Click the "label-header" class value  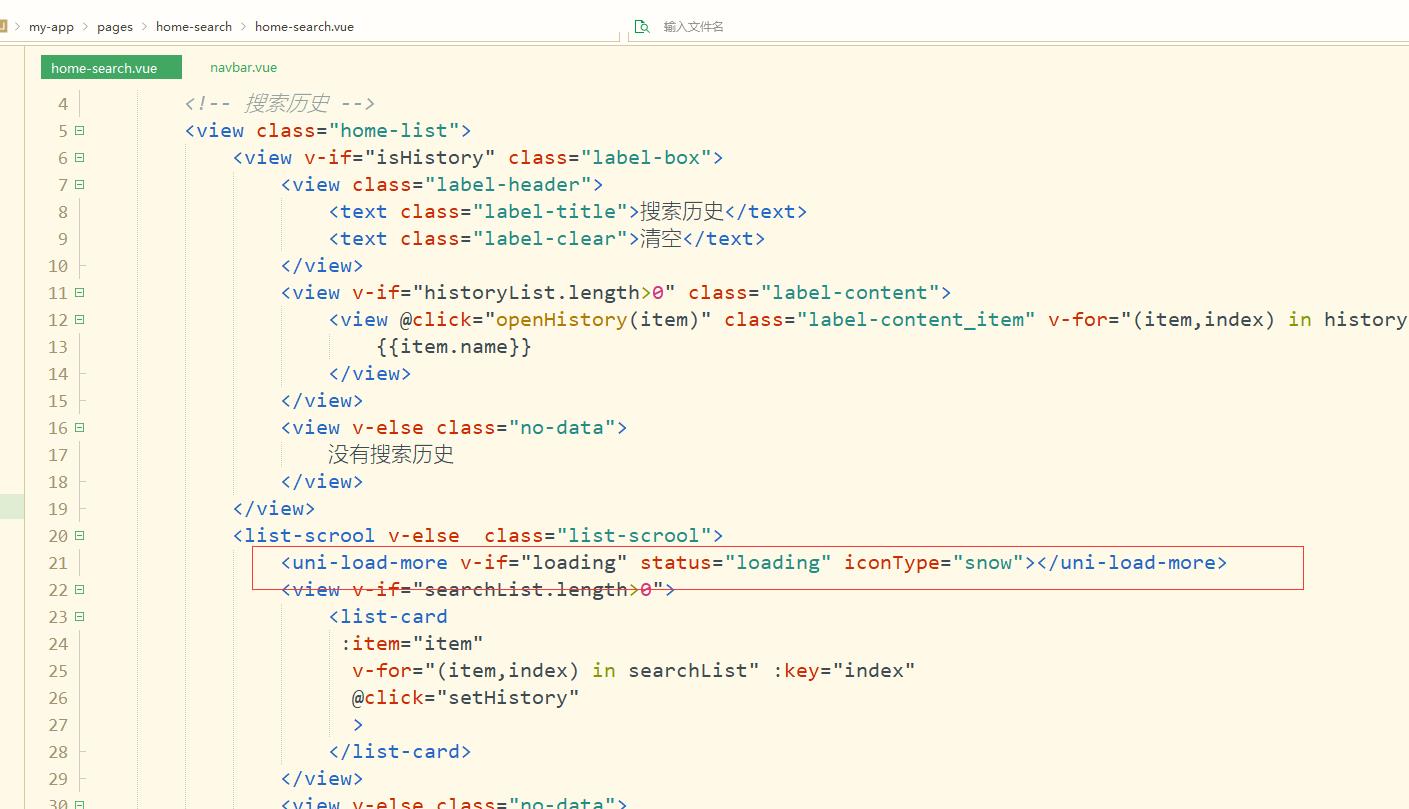point(508,184)
